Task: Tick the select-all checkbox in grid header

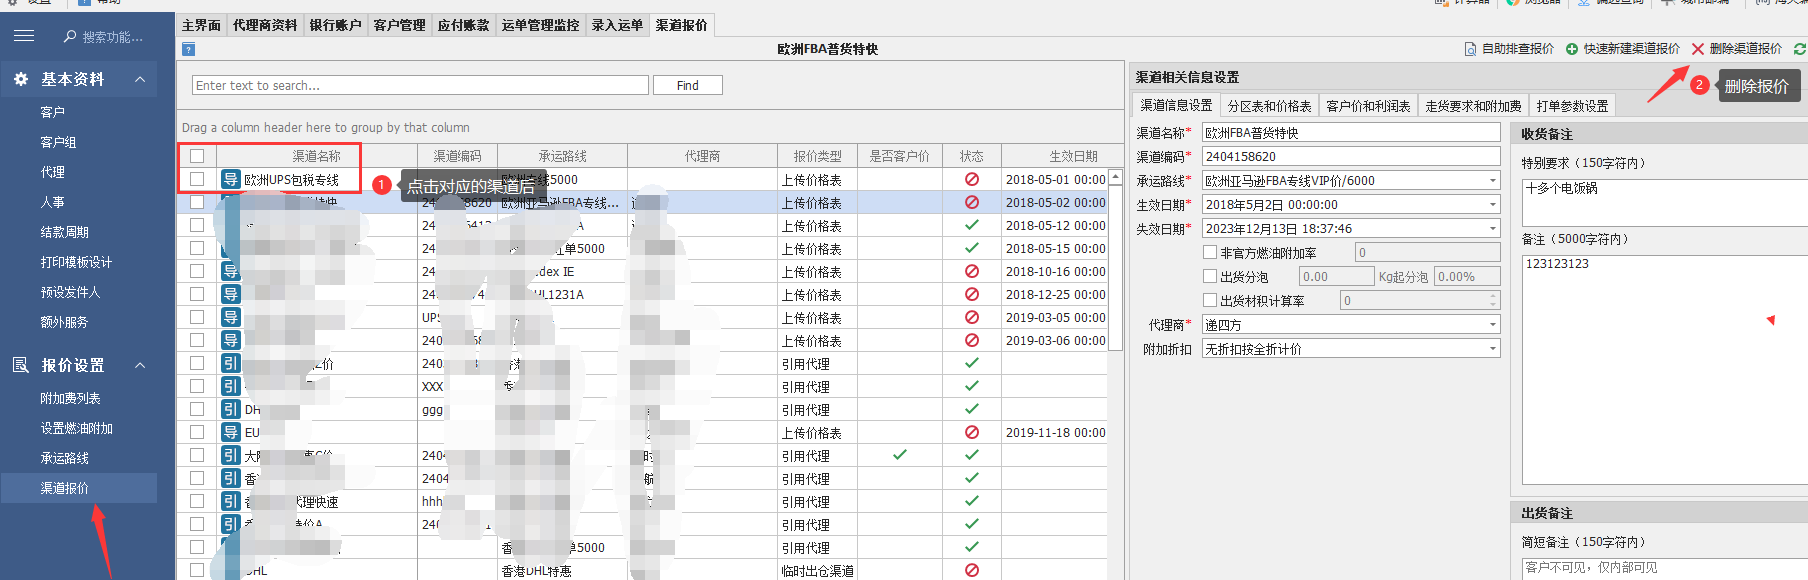Action: (x=197, y=156)
